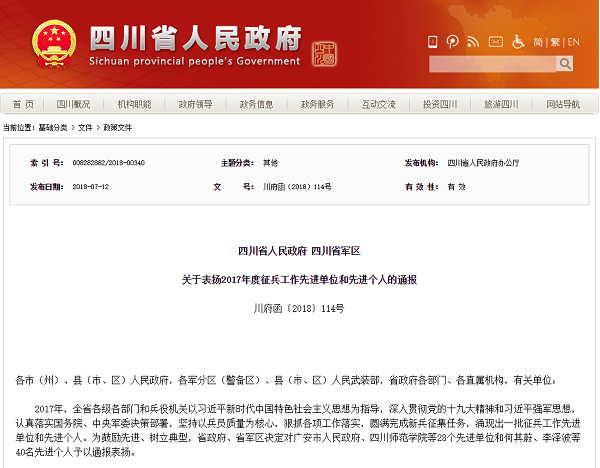This screenshot has width=600, height=468.
Task: Click the Weibo share icon in header
Action: pyautogui.click(x=453, y=42)
